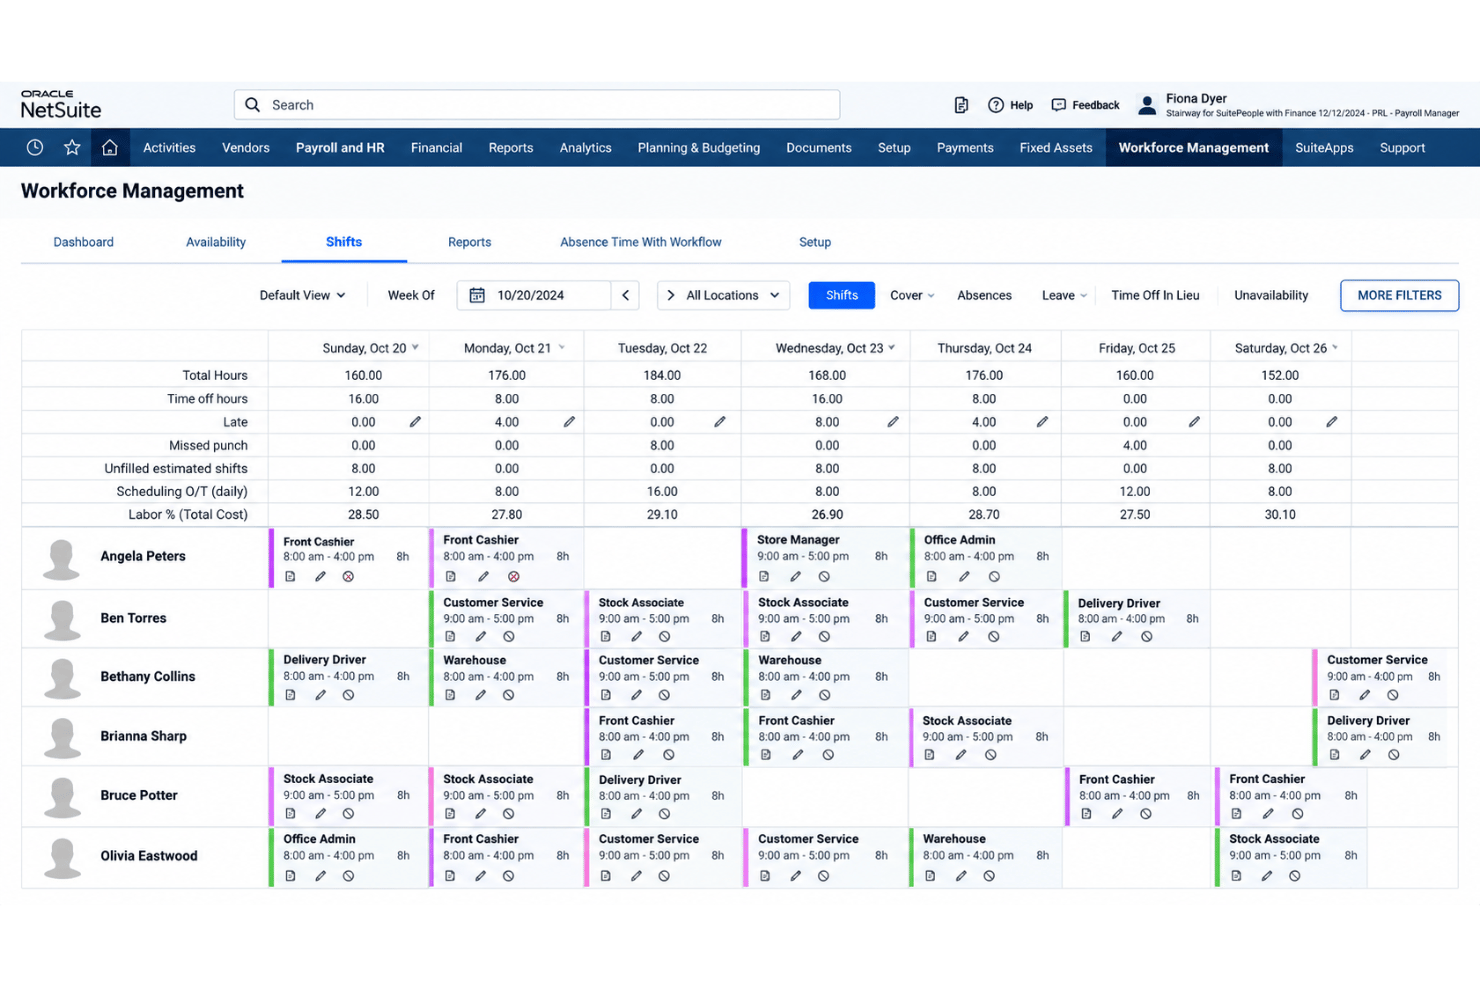Click the Search input field

[x=537, y=105]
